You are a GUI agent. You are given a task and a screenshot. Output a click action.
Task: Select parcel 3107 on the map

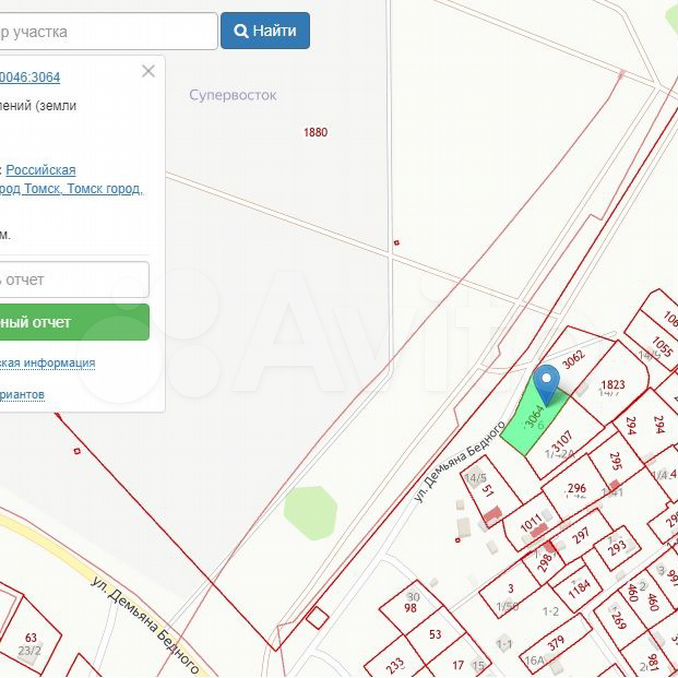(x=562, y=440)
